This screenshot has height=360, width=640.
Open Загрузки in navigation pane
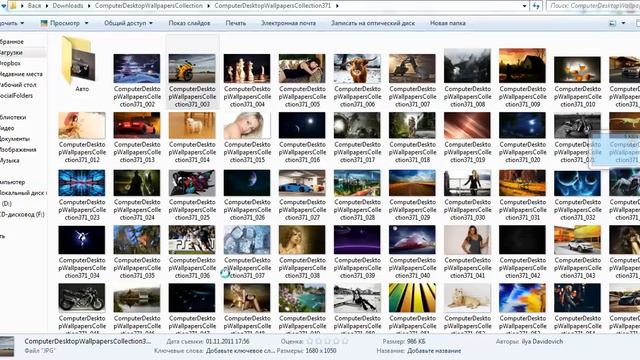coord(12,53)
